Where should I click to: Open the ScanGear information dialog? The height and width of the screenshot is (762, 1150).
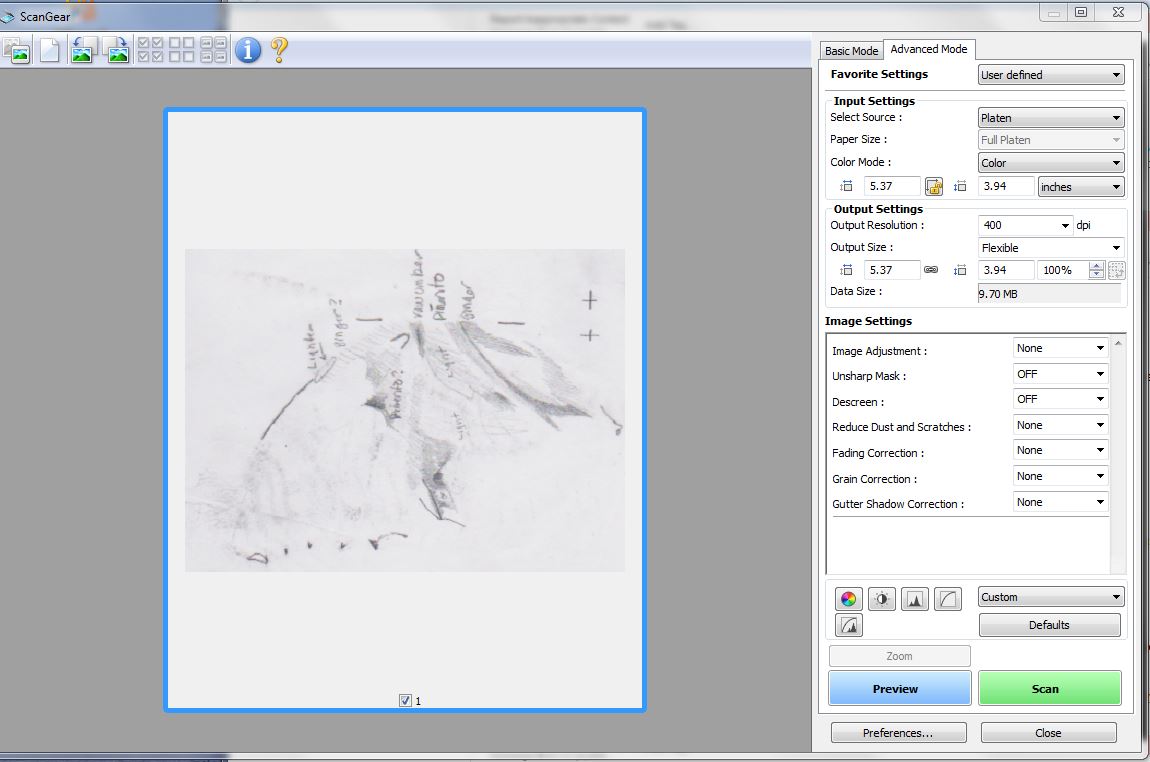pyautogui.click(x=246, y=49)
